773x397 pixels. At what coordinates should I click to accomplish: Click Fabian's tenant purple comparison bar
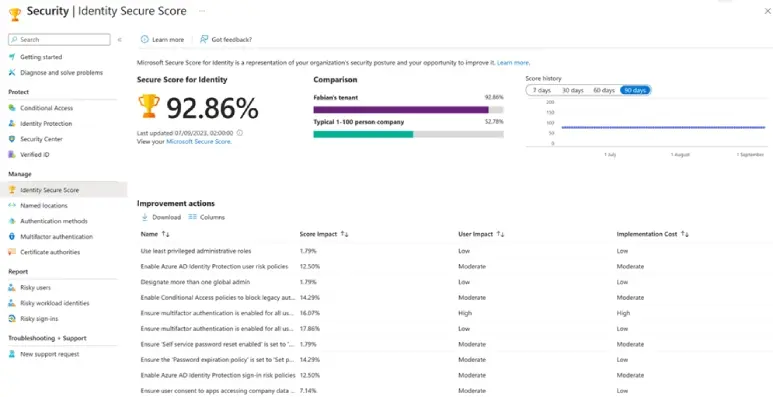pos(401,110)
